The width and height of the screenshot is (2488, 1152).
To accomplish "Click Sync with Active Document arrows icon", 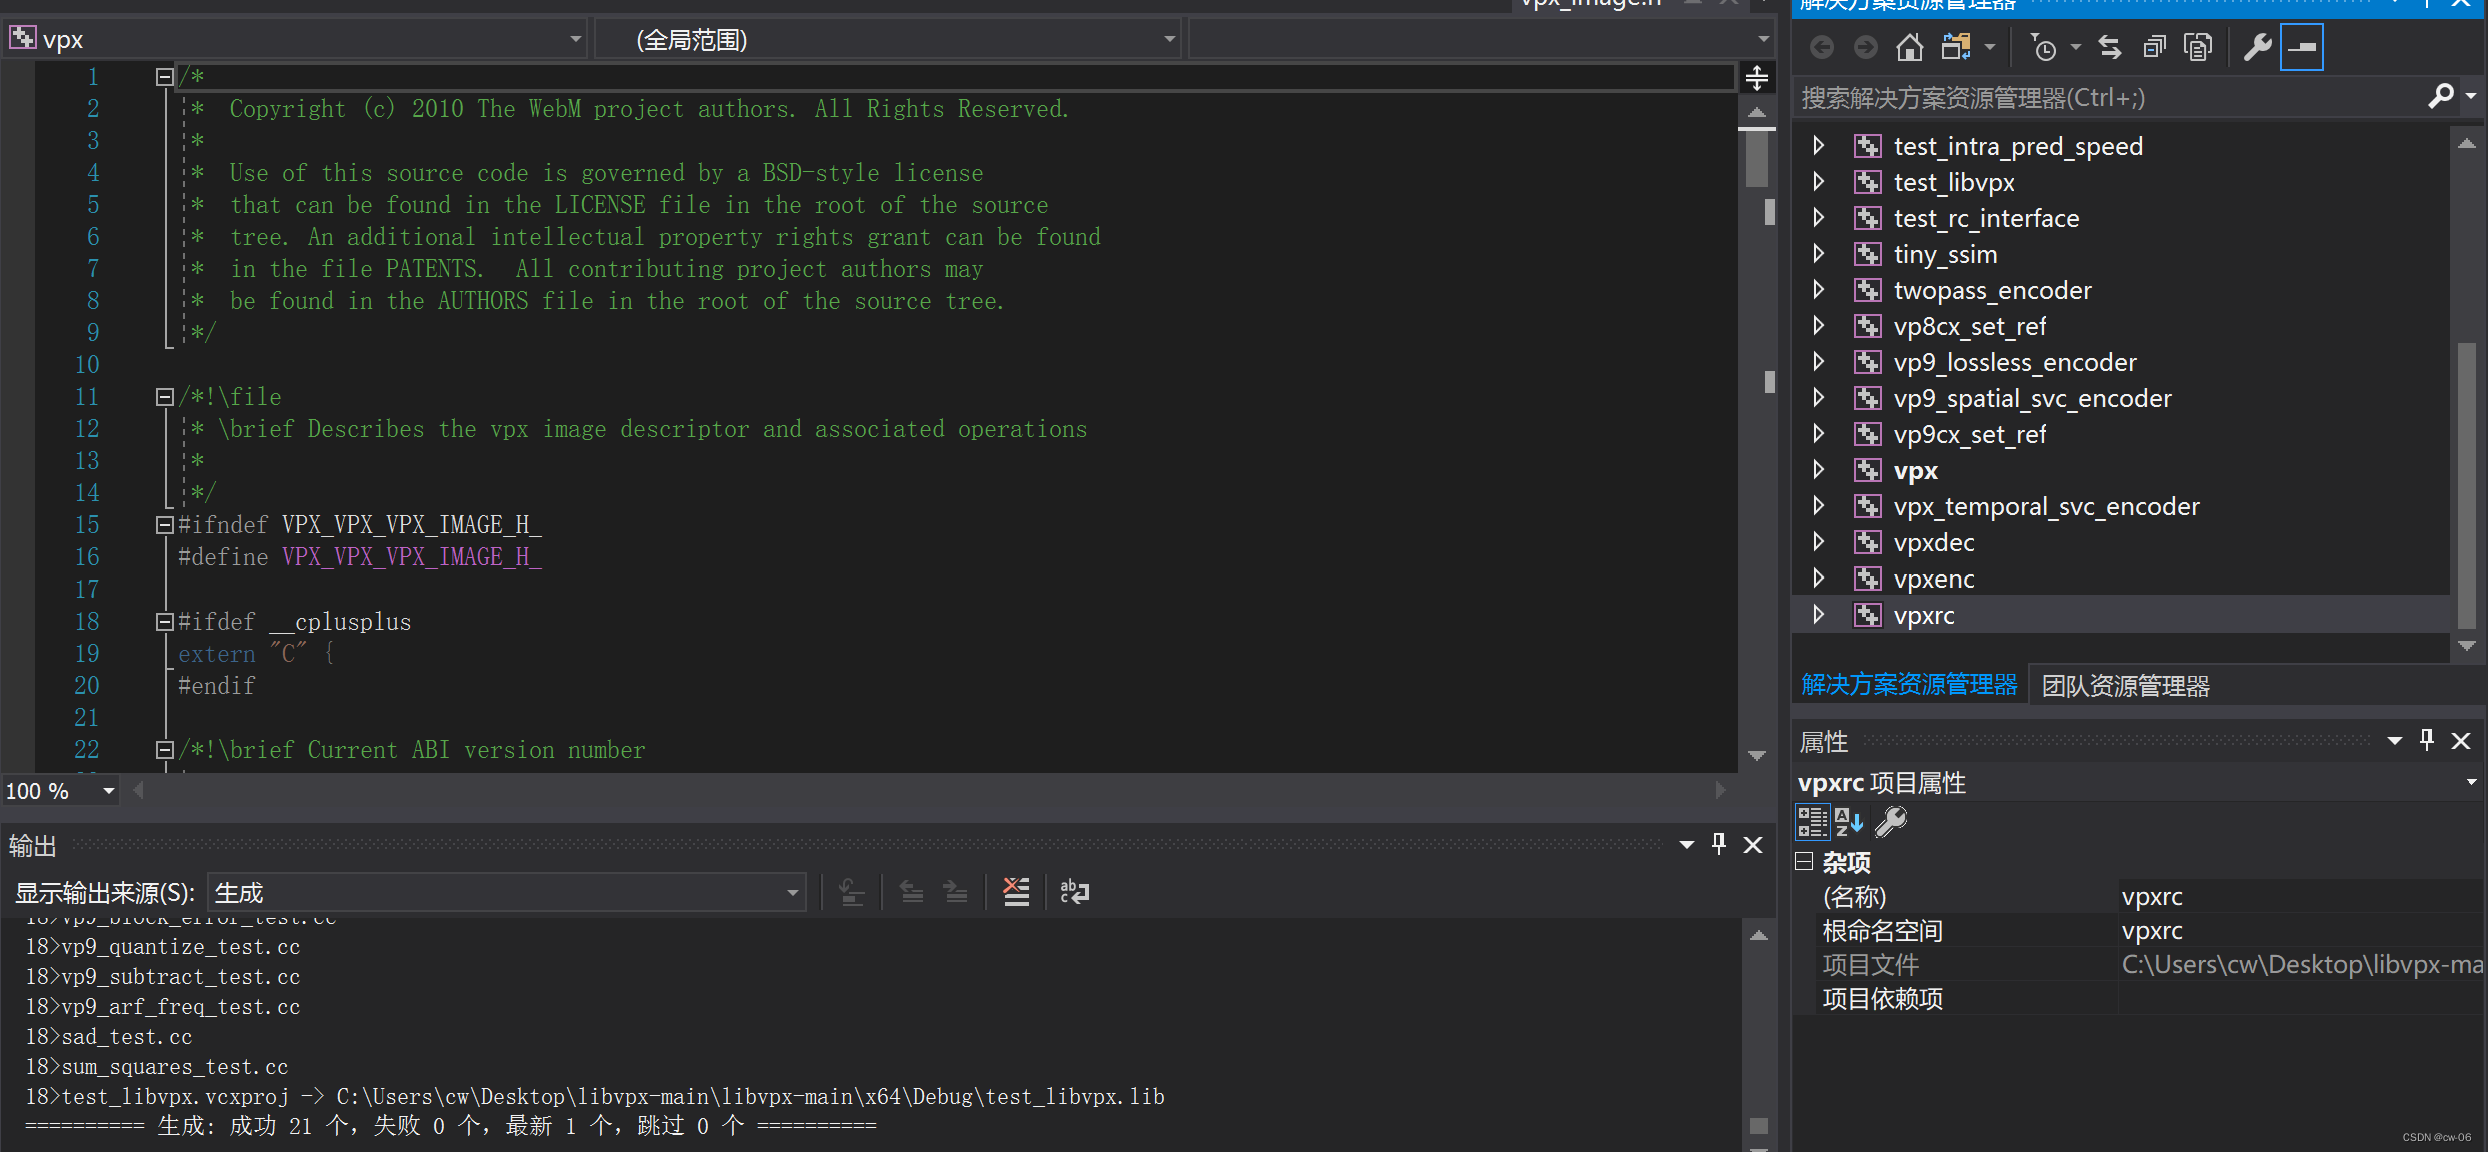I will 2110,47.
